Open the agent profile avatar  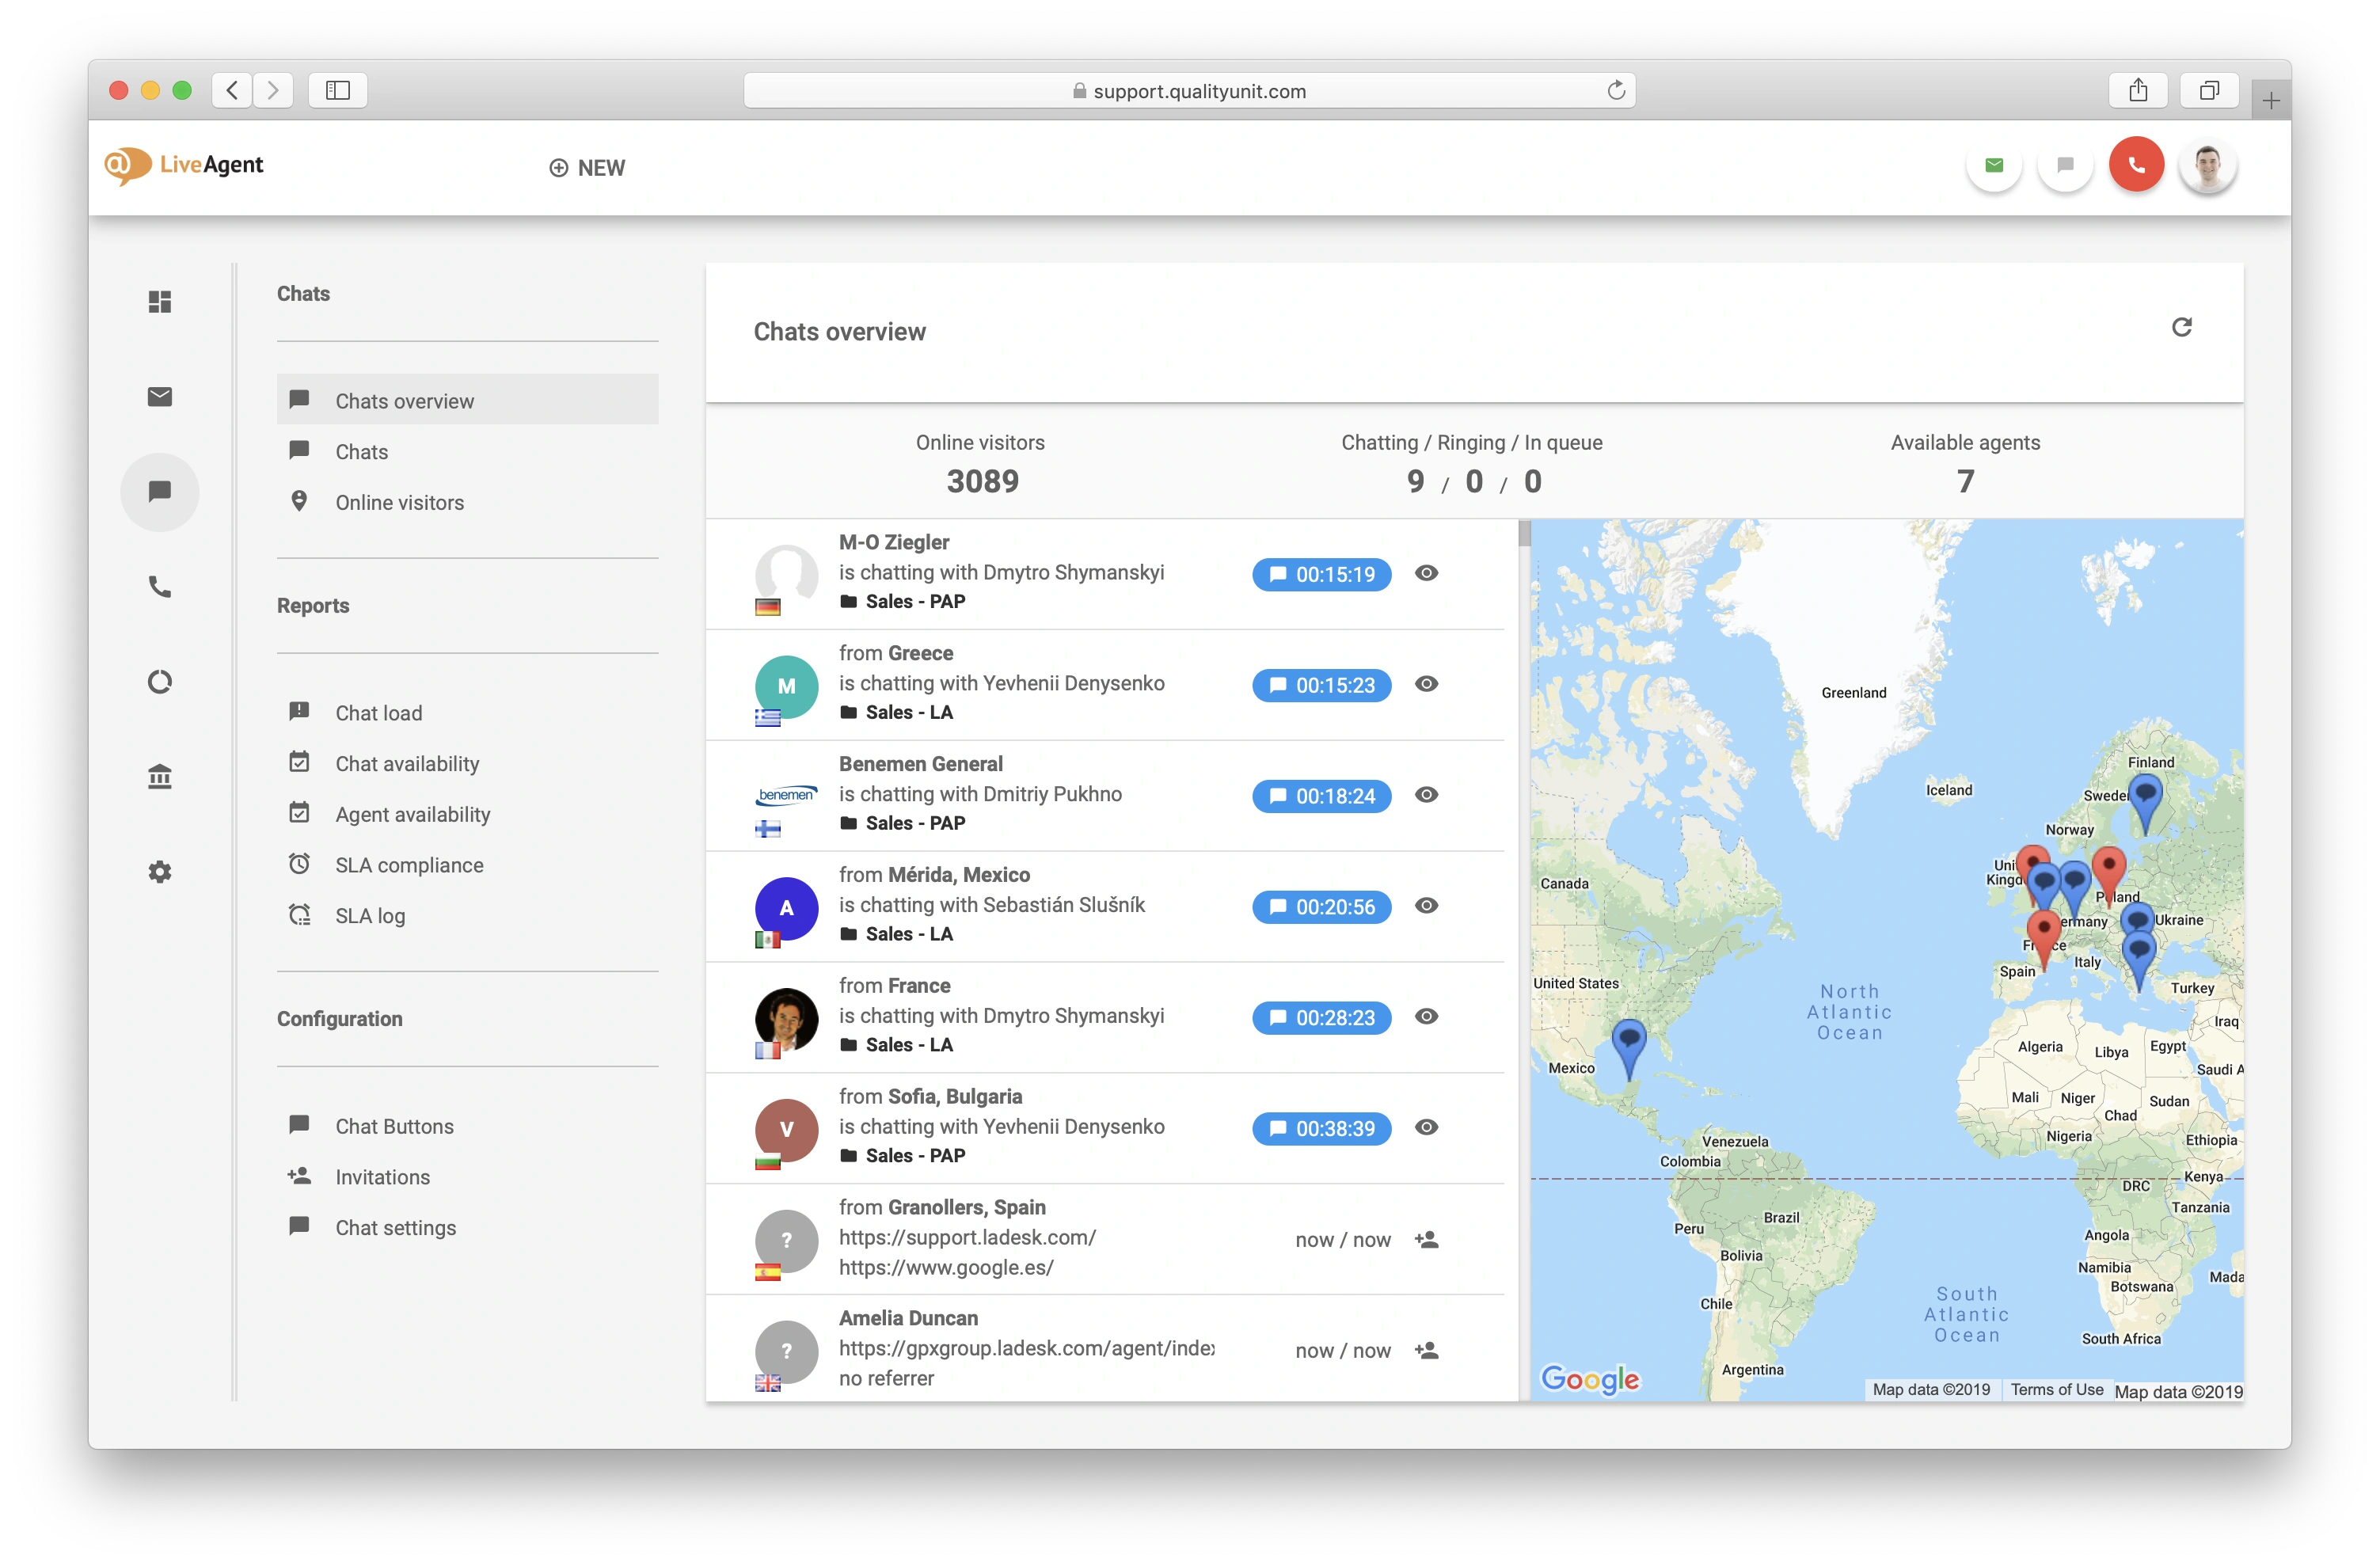2208,165
